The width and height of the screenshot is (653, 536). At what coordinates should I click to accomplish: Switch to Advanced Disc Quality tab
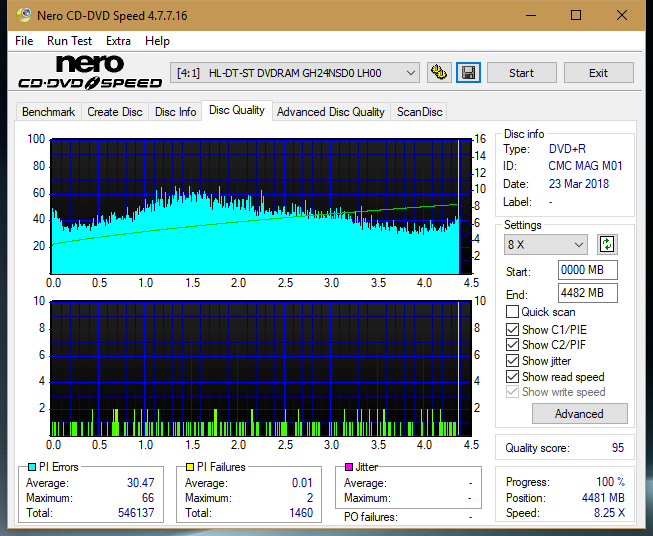pos(331,112)
